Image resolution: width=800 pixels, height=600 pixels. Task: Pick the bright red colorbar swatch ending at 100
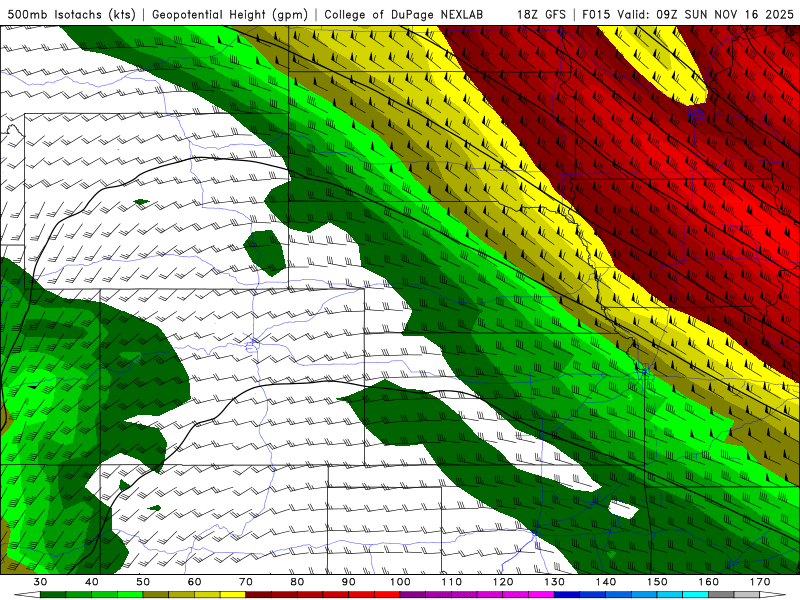[387, 594]
